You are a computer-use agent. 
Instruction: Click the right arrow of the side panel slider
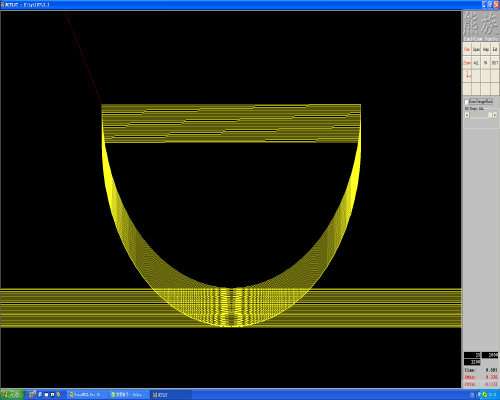(x=495, y=115)
